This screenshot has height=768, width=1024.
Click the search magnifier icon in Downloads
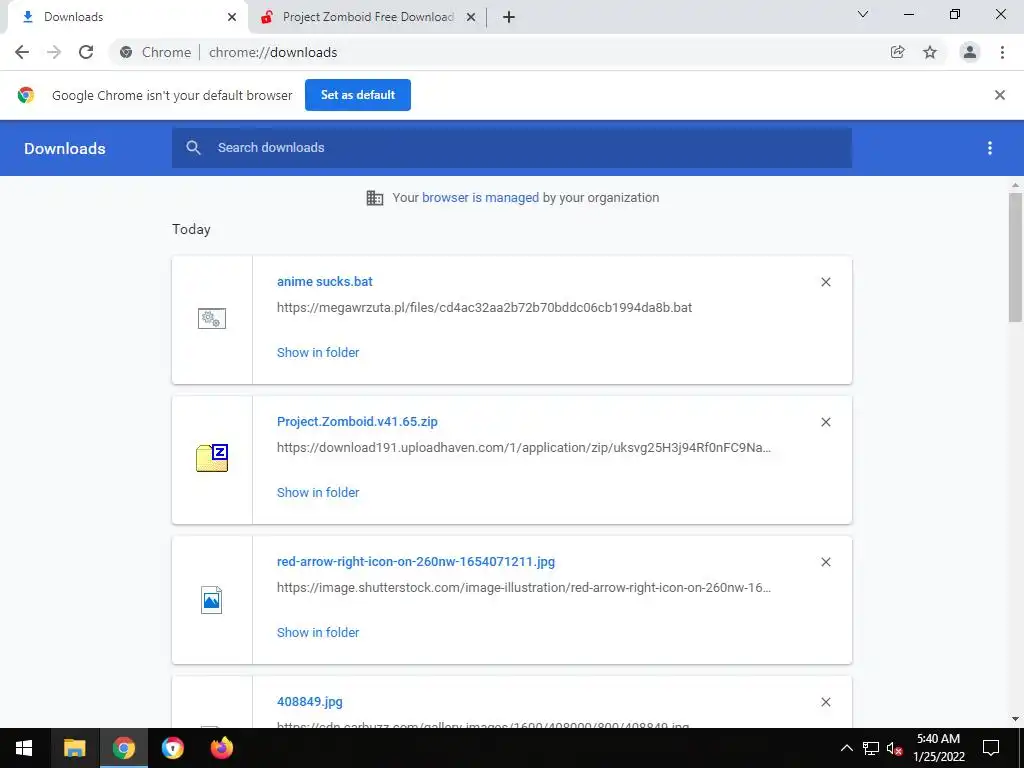coord(193,148)
